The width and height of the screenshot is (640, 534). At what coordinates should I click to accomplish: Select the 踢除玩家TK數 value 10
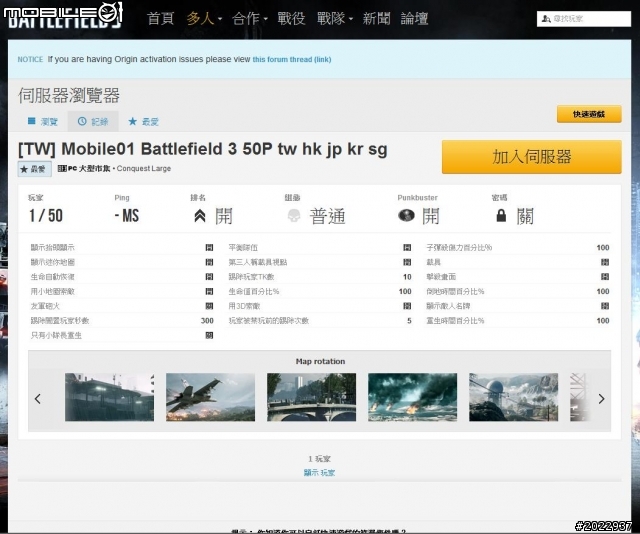(x=407, y=277)
